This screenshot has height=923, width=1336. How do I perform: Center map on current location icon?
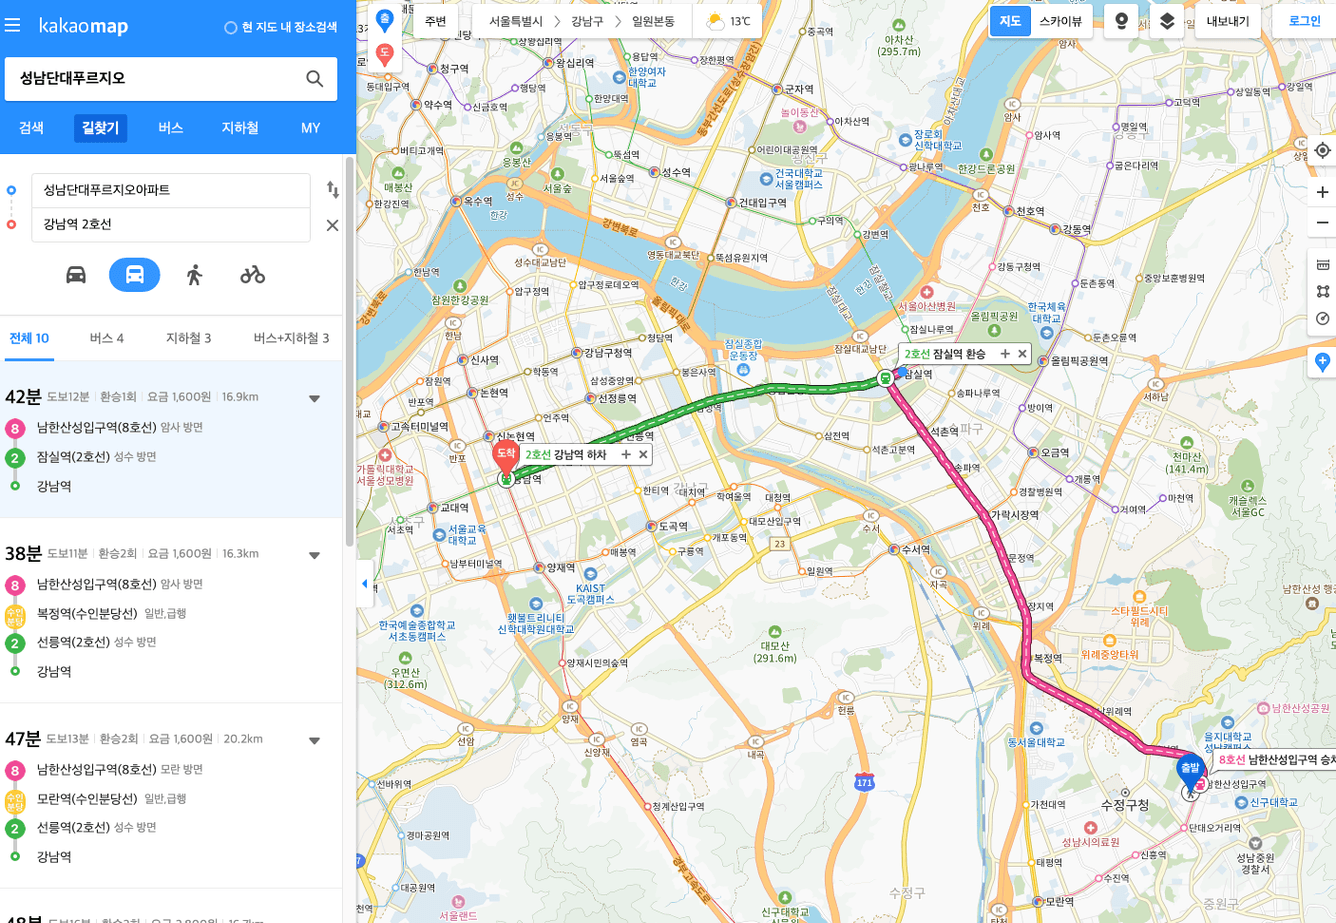[1323, 151]
